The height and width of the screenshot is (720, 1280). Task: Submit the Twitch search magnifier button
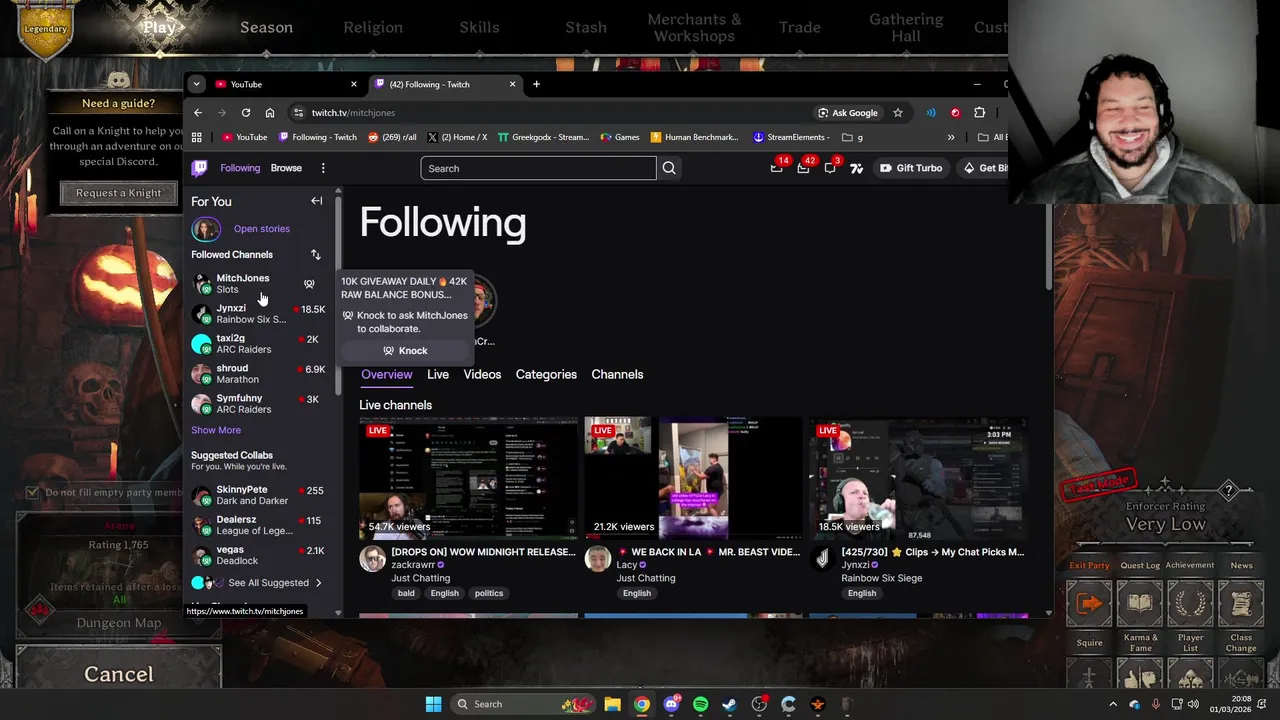pyautogui.click(x=669, y=168)
